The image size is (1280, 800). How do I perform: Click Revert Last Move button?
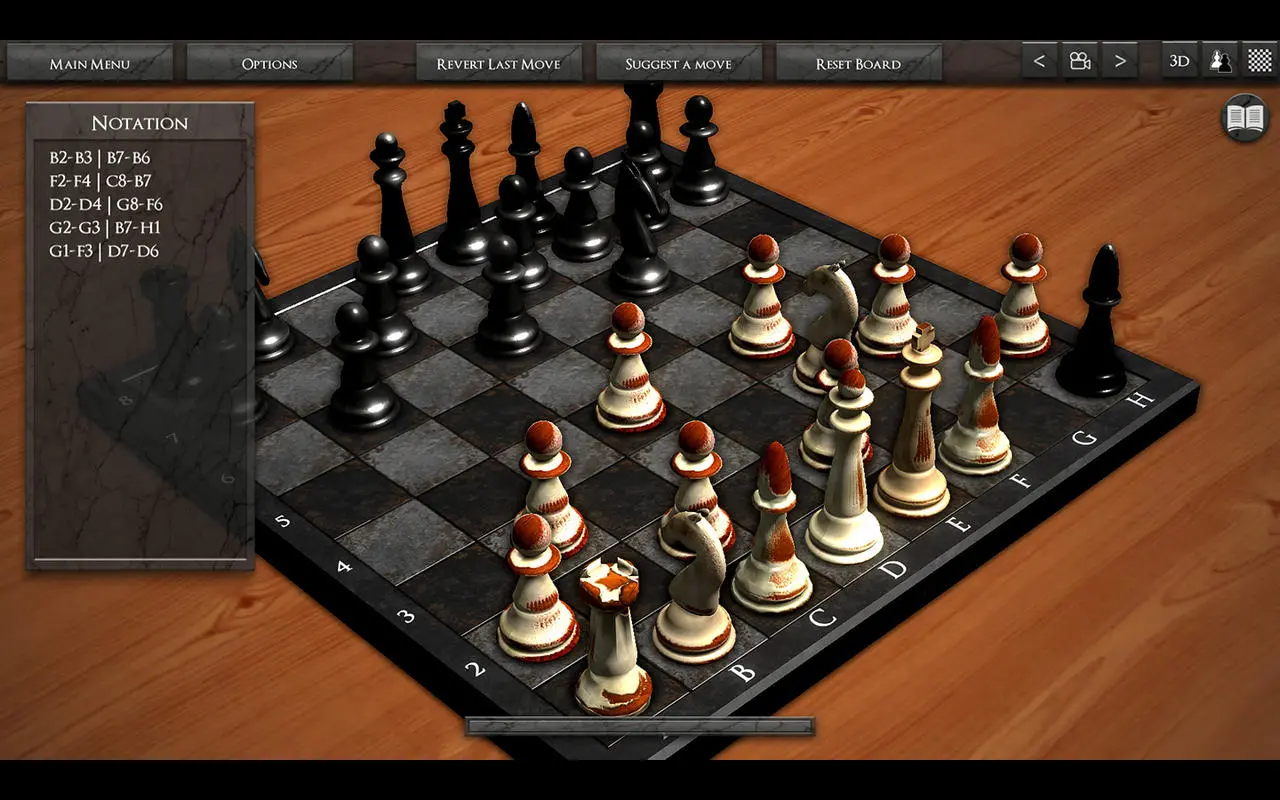tap(499, 62)
